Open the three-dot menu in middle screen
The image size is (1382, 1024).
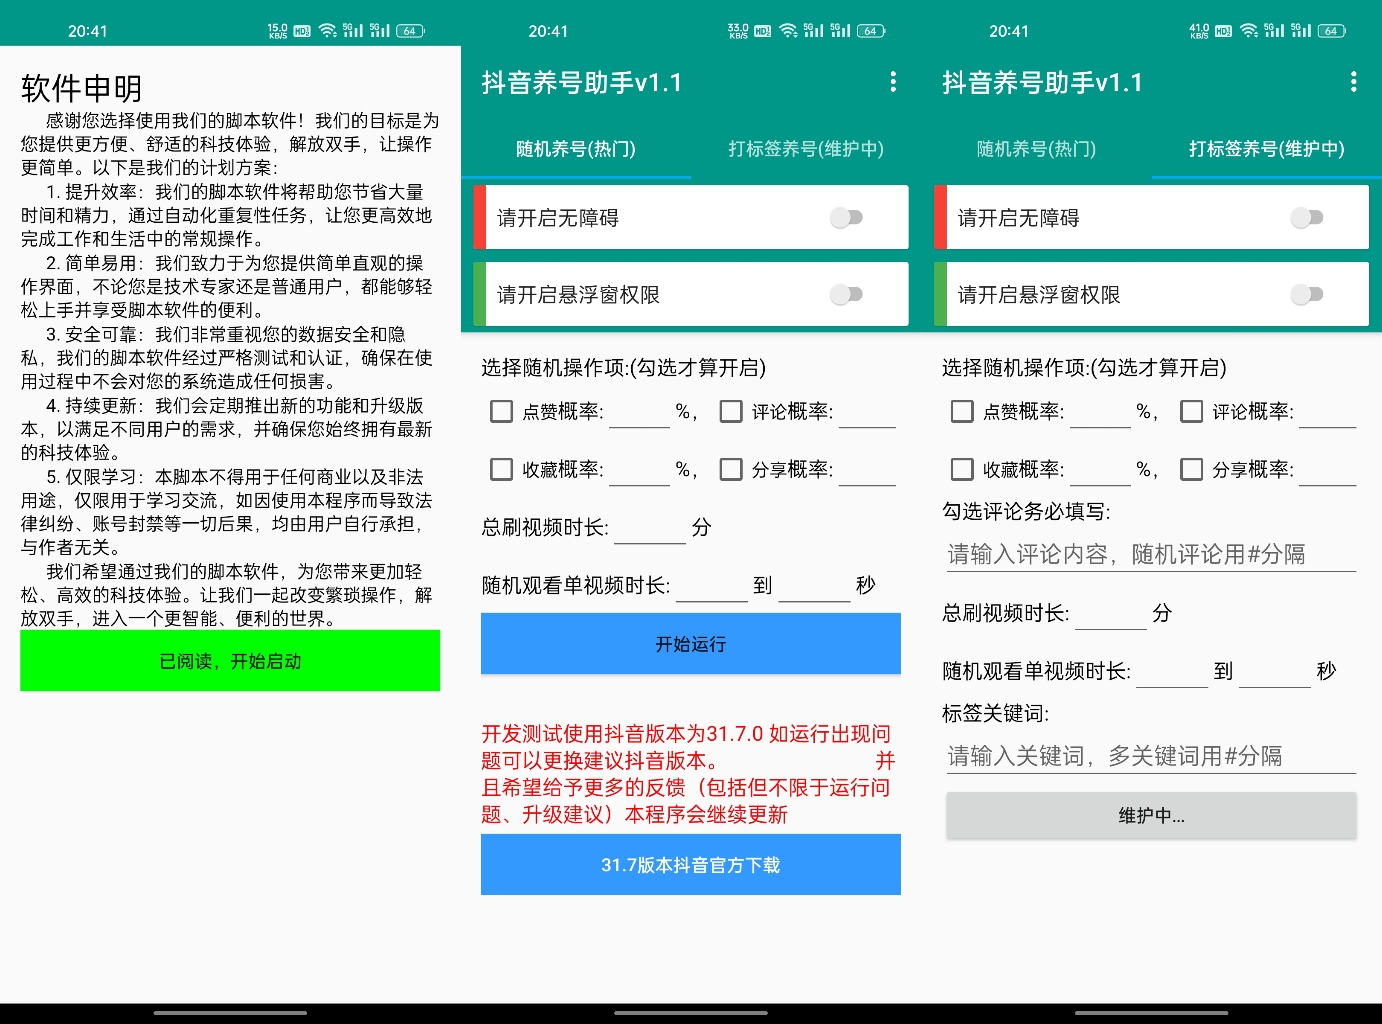893,82
